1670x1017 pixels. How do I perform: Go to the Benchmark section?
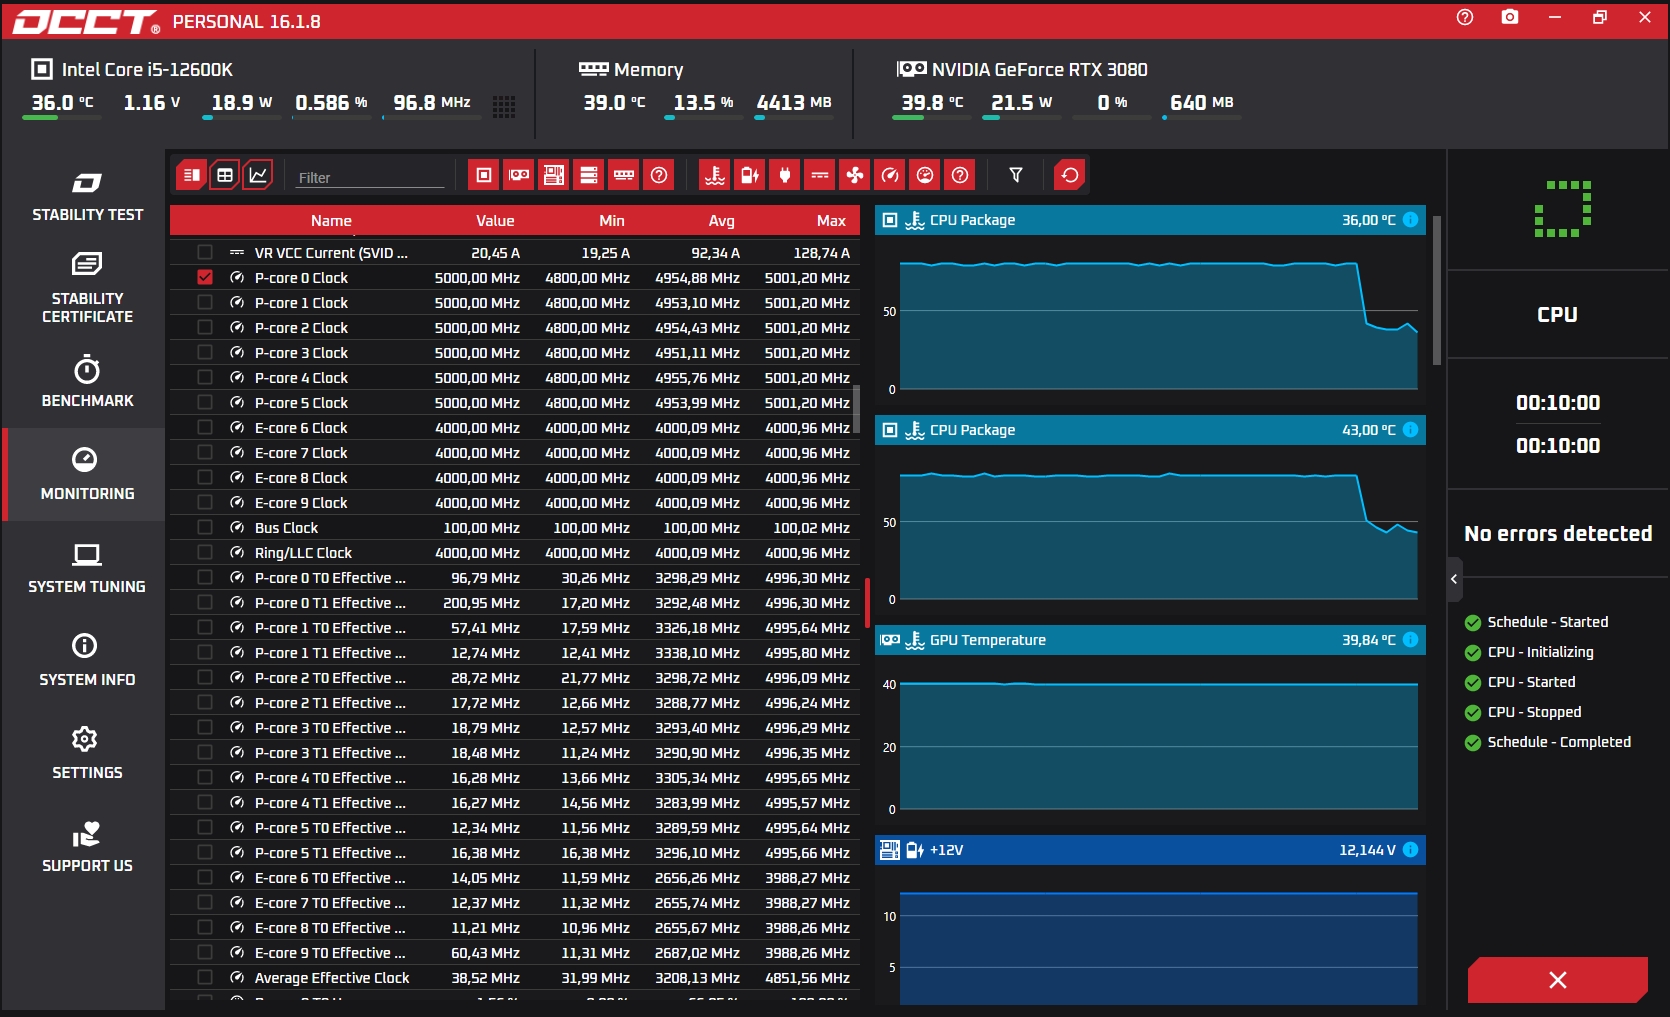87,381
